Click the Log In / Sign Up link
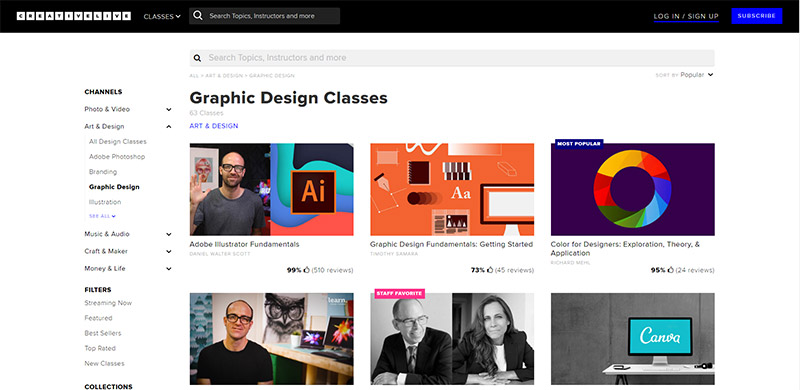The image size is (800, 390). [686, 16]
